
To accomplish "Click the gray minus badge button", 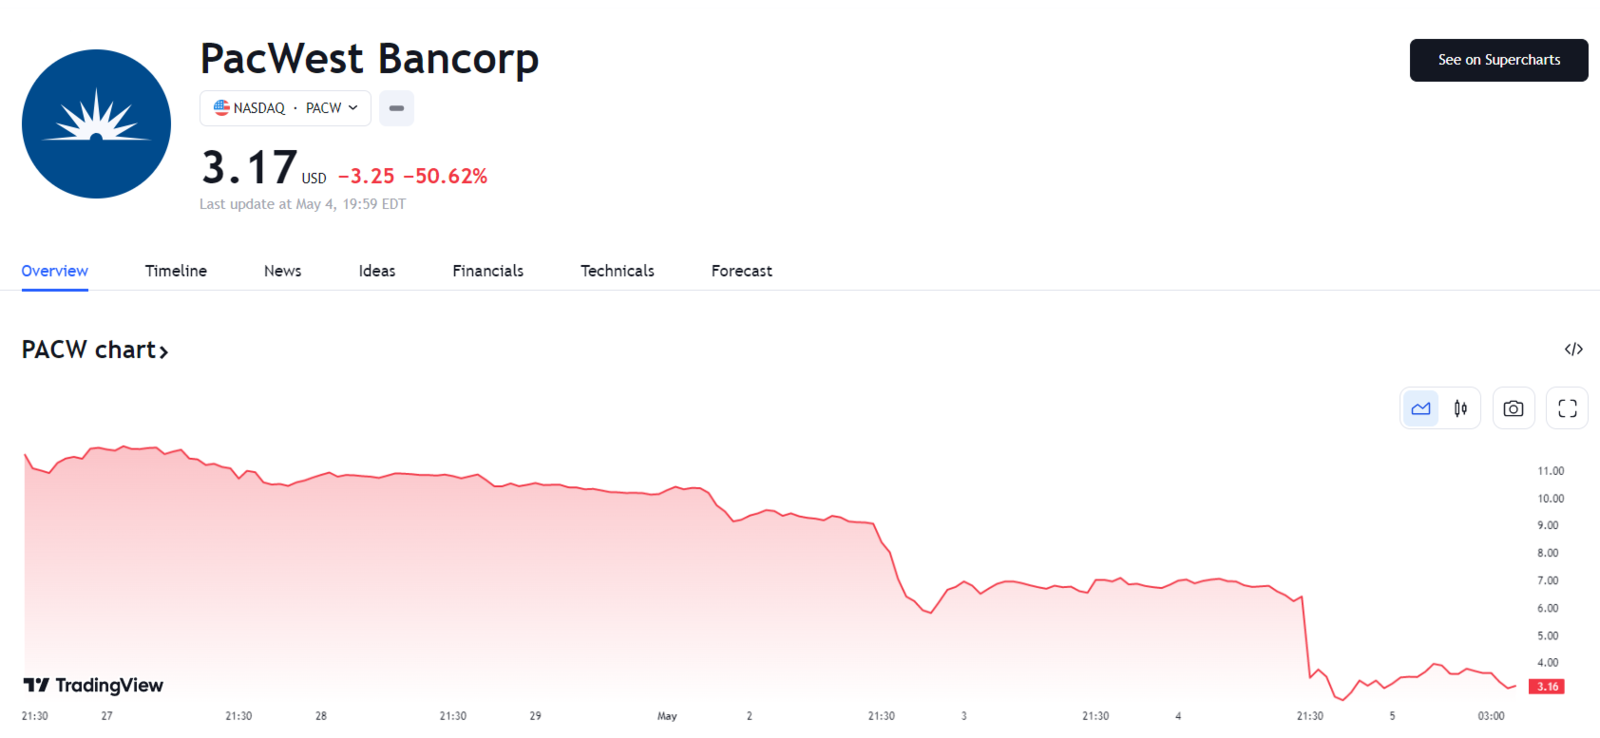I will coord(396,108).
